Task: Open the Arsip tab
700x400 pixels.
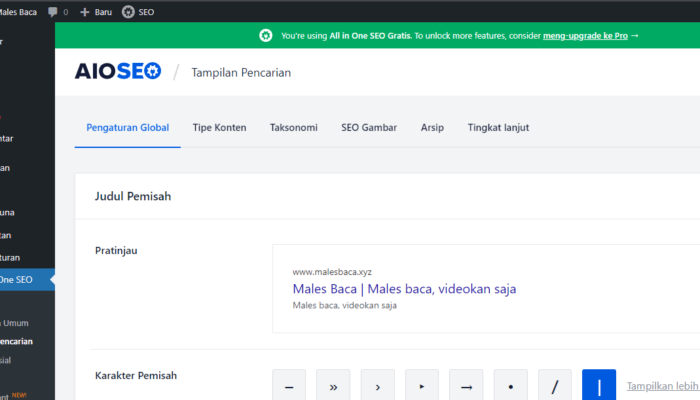Action: [x=432, y=128]
